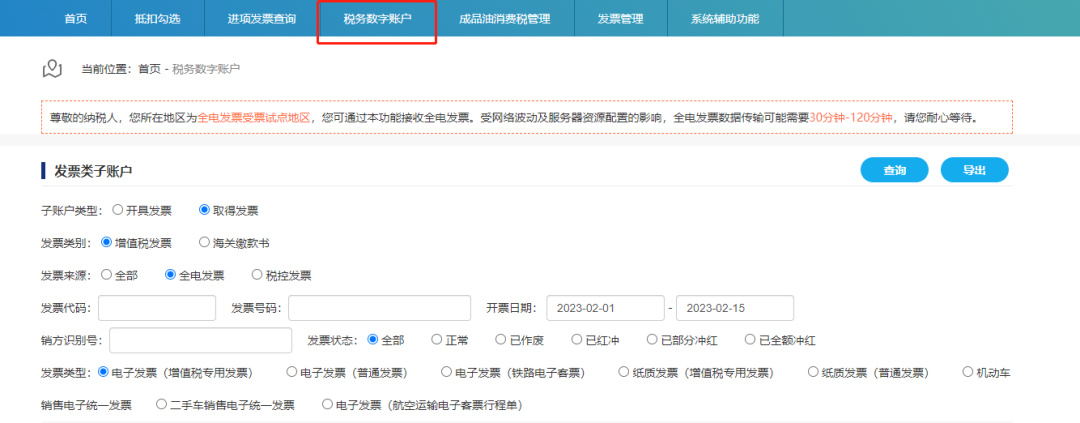Select 开具发票 sub-account type
1080x423 pixels.
[x=118, y=210]
